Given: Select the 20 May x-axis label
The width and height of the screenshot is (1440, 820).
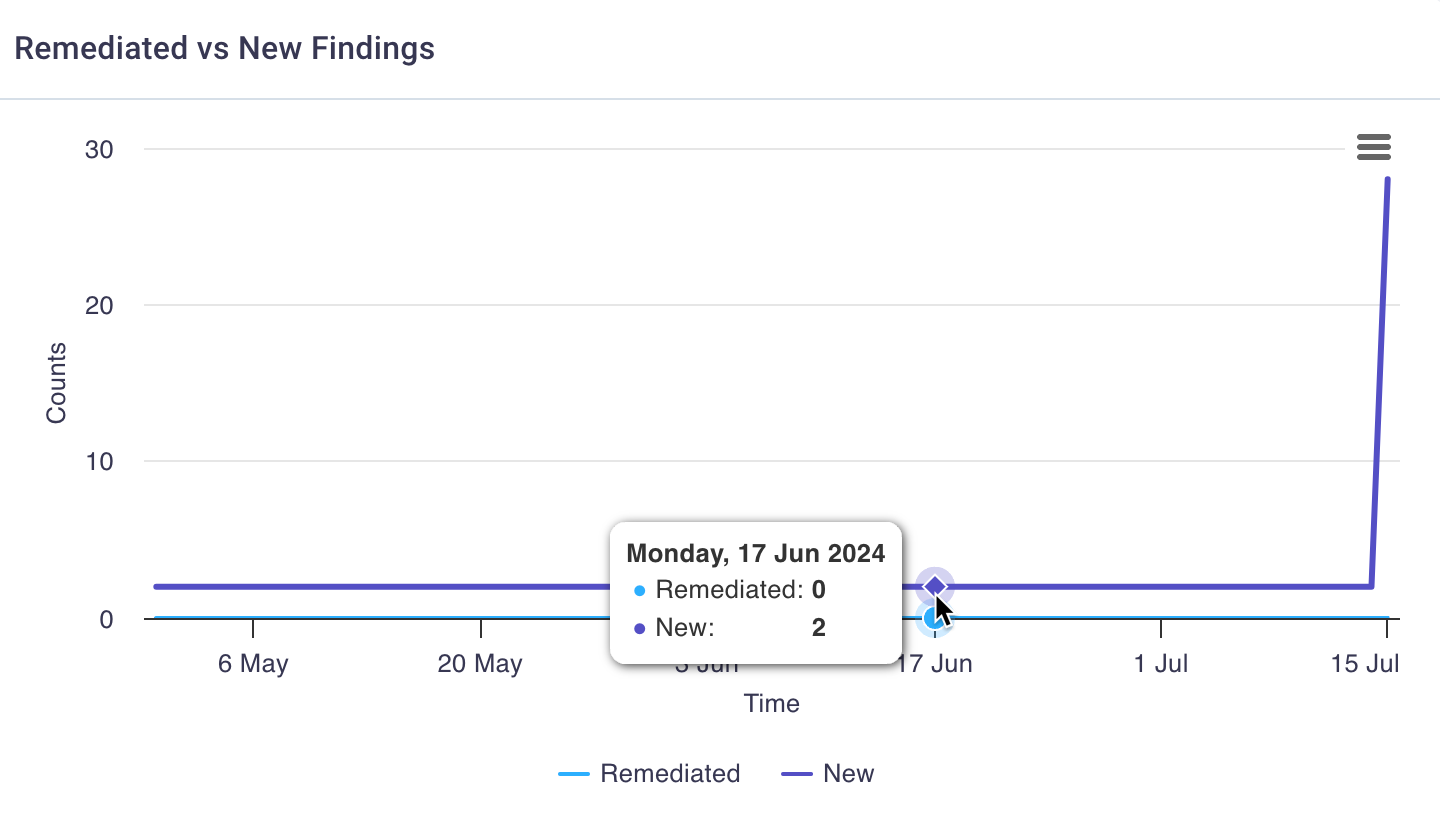Looking at the screenshot, I should 480,664.
